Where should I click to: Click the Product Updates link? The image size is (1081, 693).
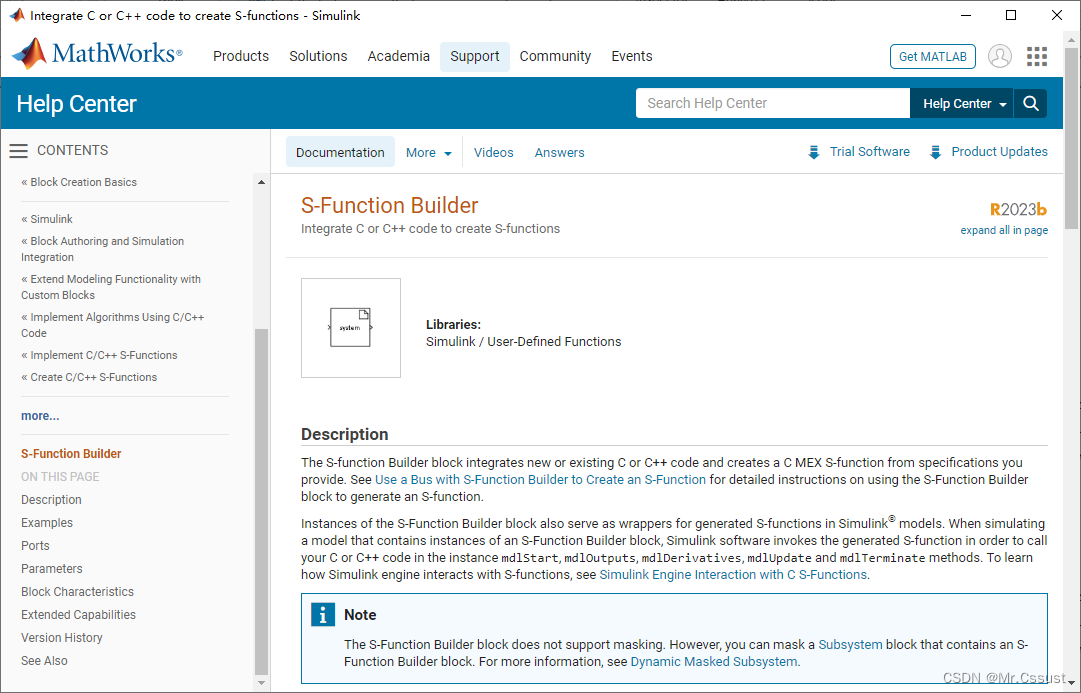[1000, 152]
